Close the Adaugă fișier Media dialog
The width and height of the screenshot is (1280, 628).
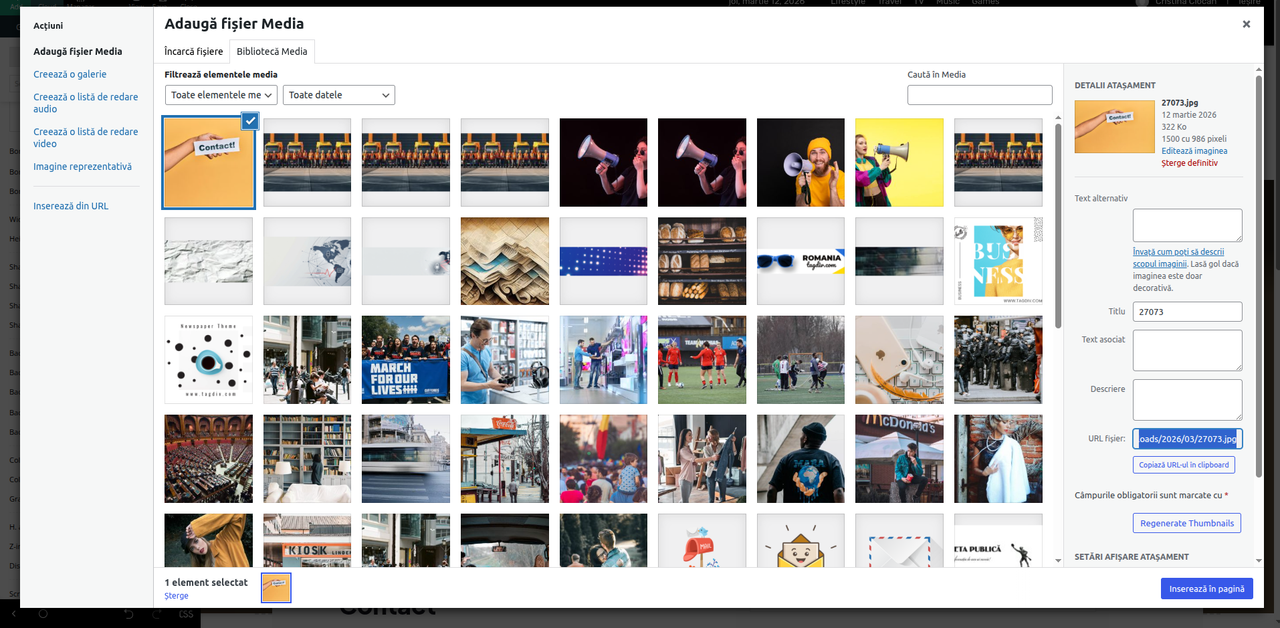click(x=1246, y=24)
